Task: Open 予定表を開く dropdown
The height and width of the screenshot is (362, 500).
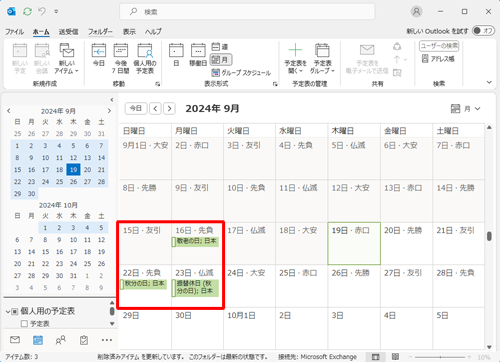Action: (295, 58)
